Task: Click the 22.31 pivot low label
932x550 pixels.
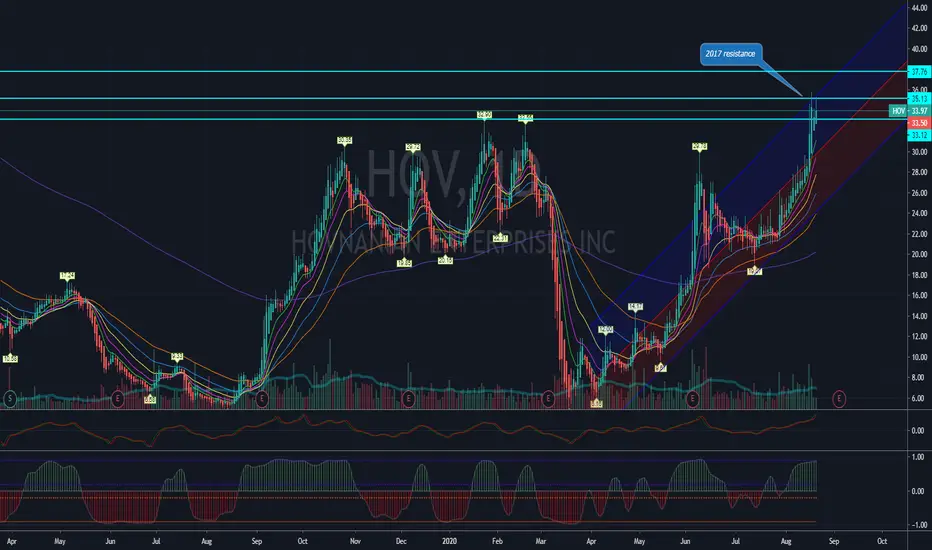Action: coord(500,238)
